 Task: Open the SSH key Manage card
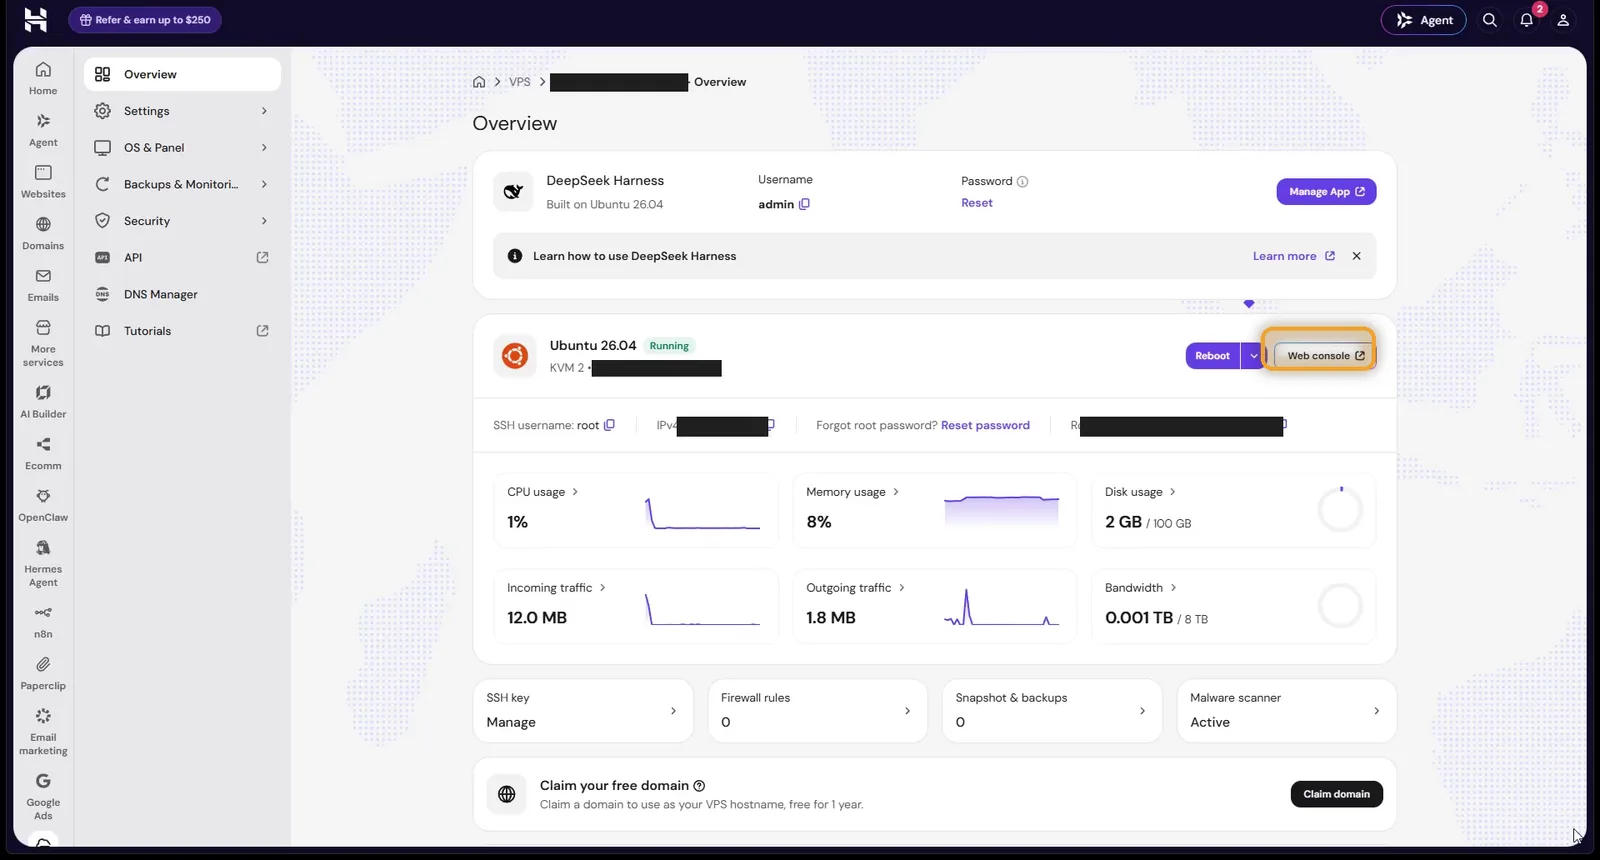(x=582, y=711)
